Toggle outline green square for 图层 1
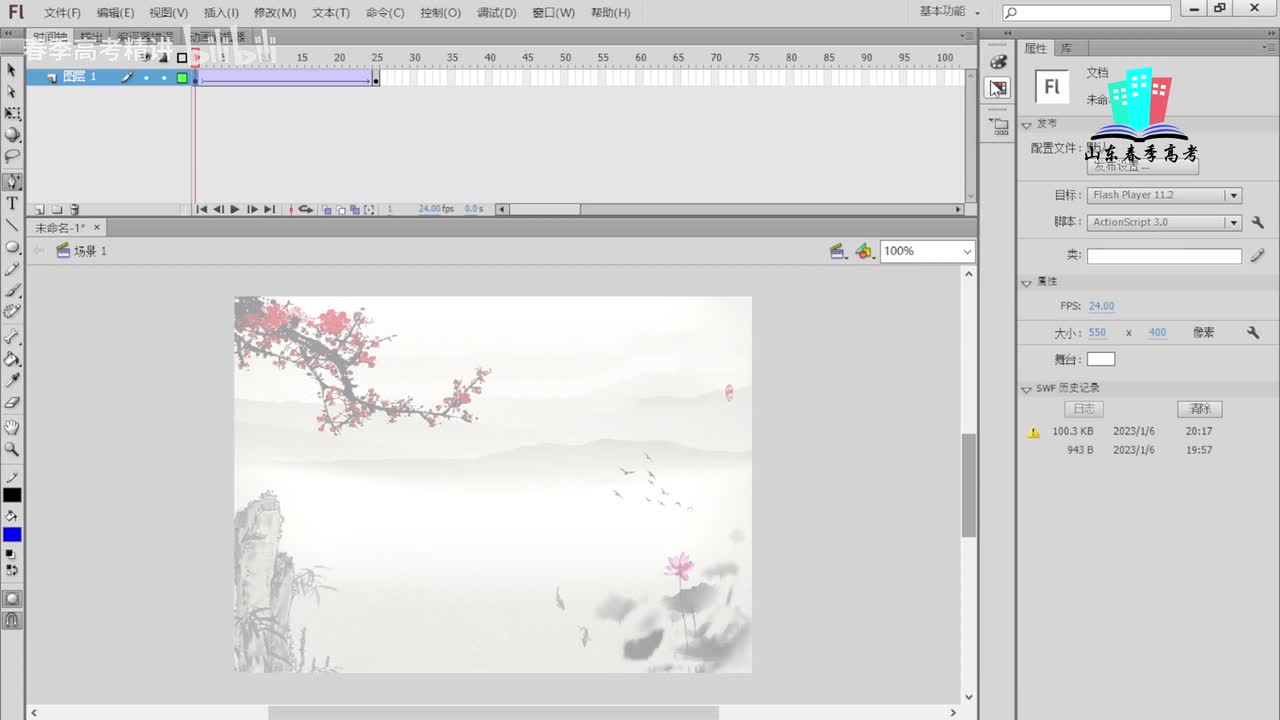 [x=182, y=77]
